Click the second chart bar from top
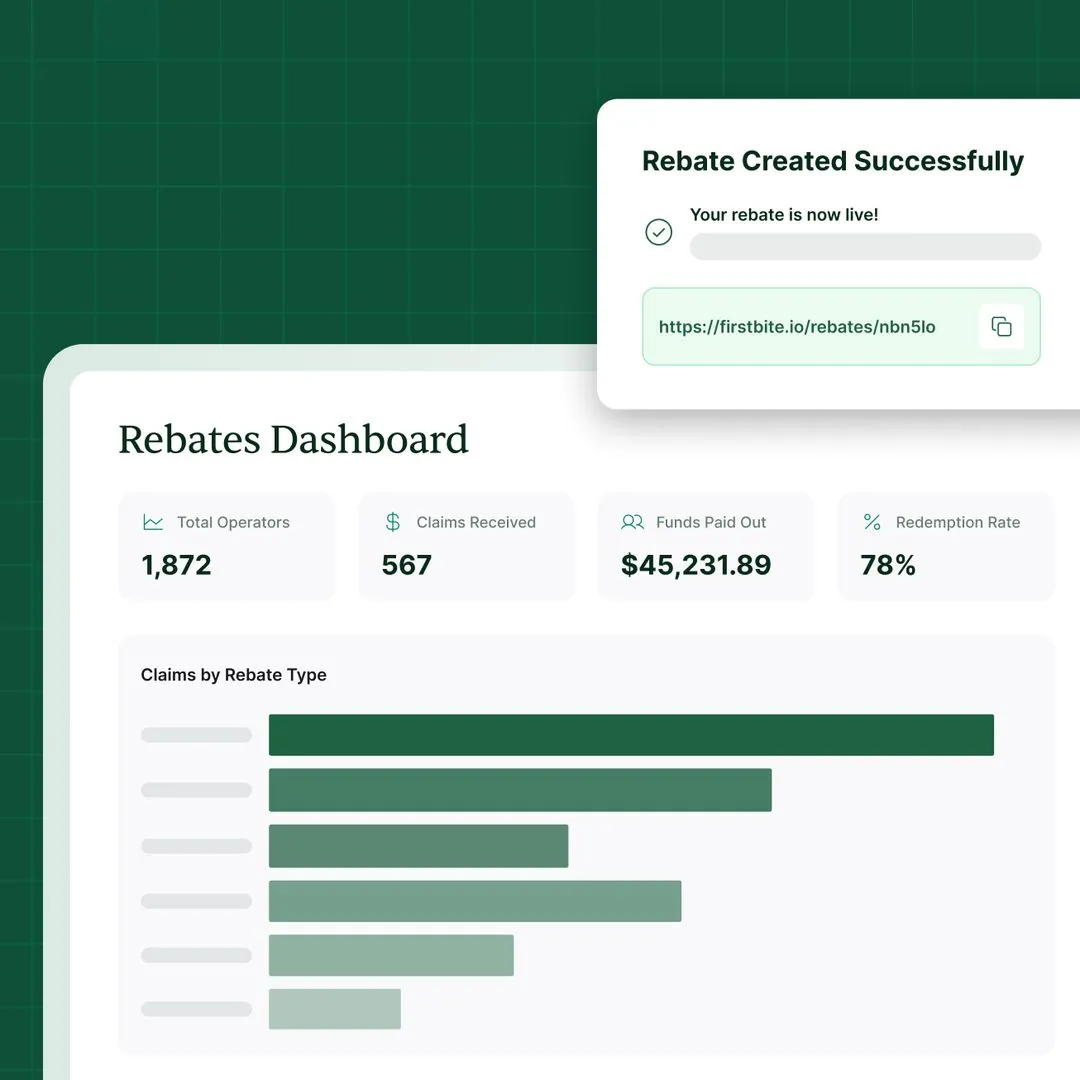Screen dimensions: 1080x1080 [520, 790]
